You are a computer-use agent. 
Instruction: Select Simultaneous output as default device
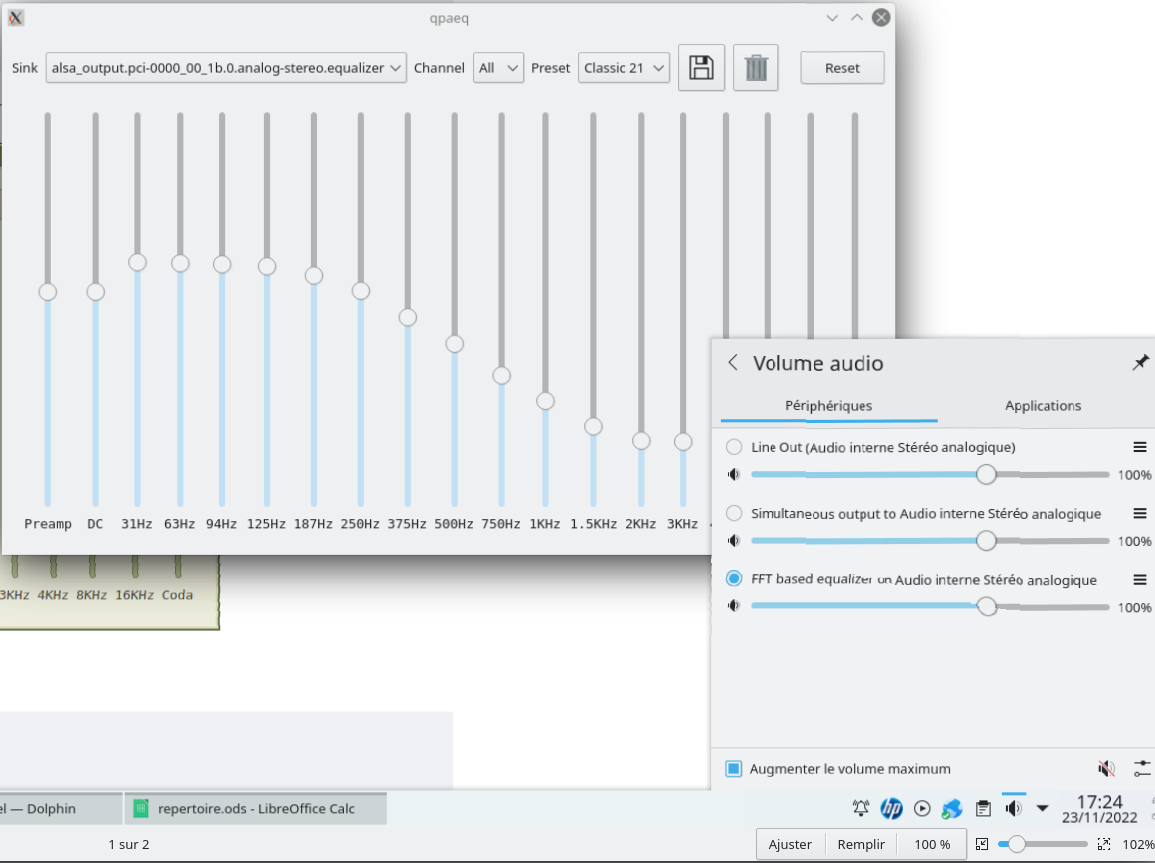[734, 513]
